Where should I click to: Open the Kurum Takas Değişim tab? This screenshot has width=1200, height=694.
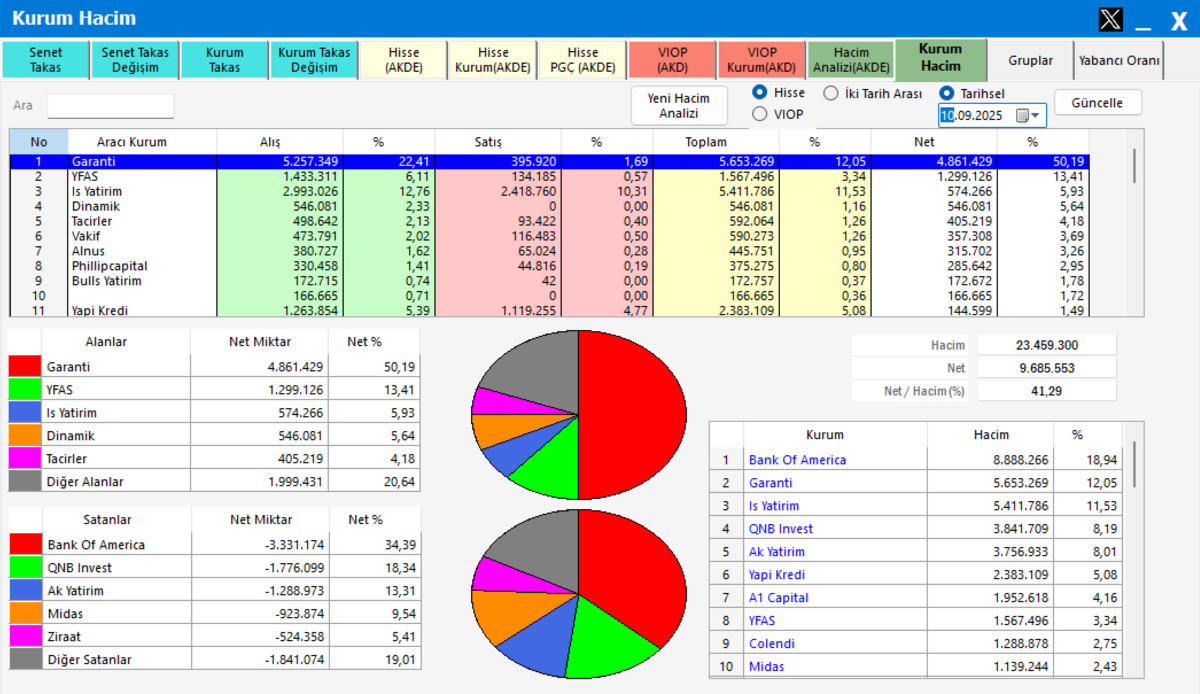tap(313, 60)
